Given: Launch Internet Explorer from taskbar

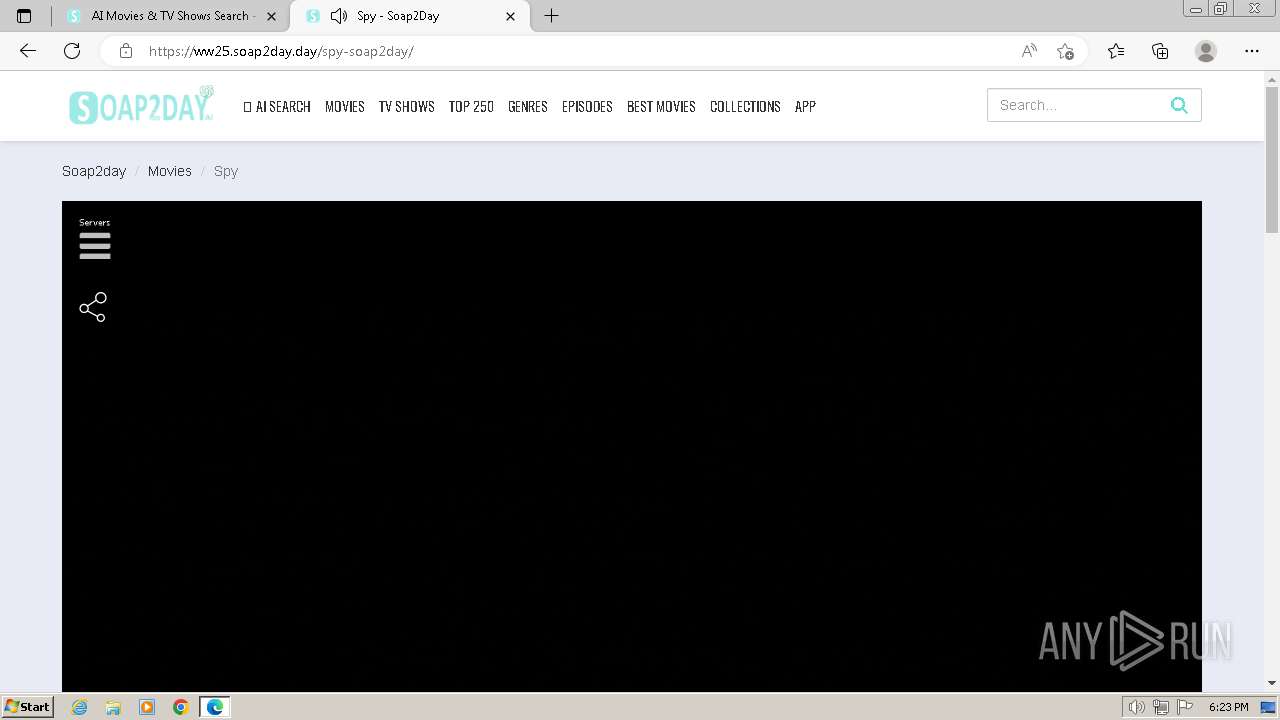Looking at the screenshot, I should click(x=80, y=707).
